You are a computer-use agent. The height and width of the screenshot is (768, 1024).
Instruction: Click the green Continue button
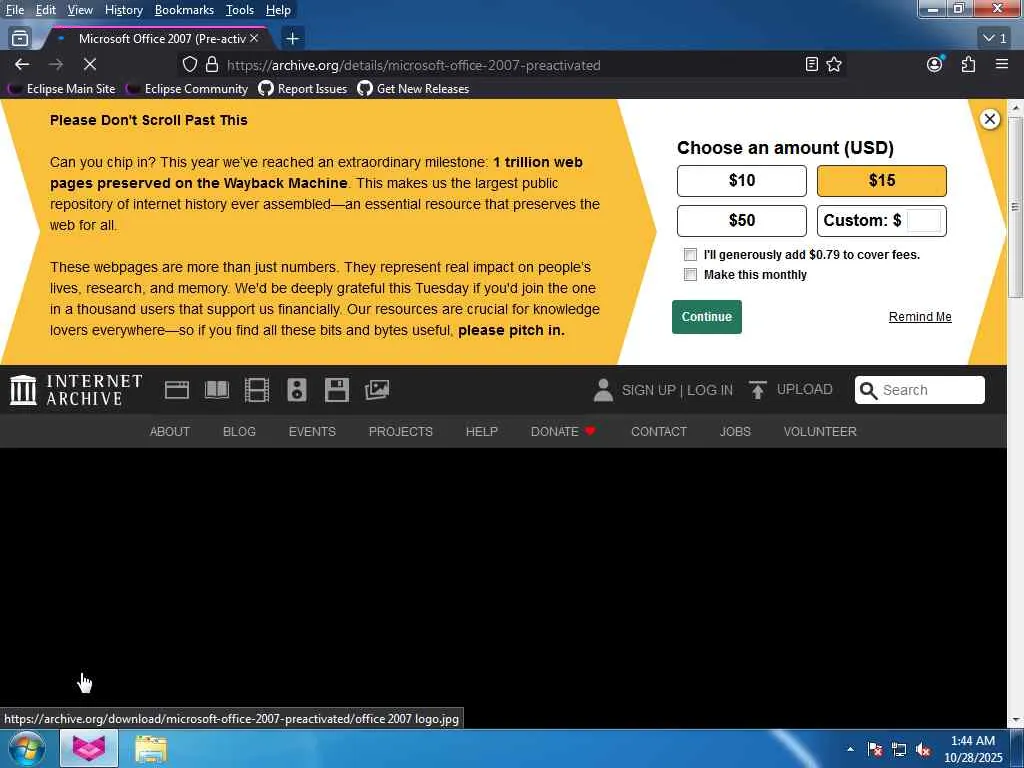point(707,317)
